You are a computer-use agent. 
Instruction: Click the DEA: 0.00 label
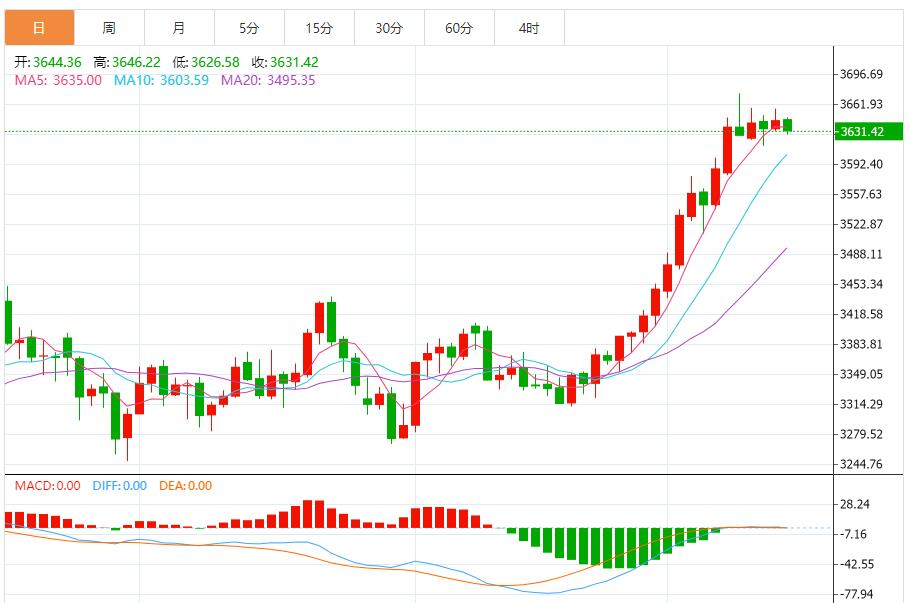click(x=185, y=486)
